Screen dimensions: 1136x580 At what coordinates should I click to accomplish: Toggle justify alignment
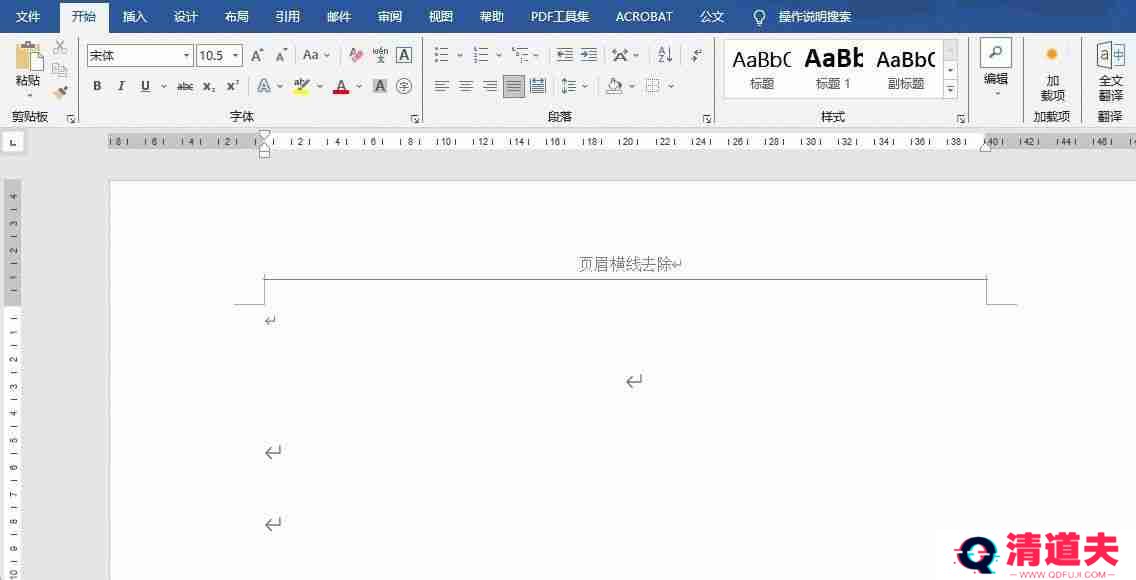coord(514,86)
